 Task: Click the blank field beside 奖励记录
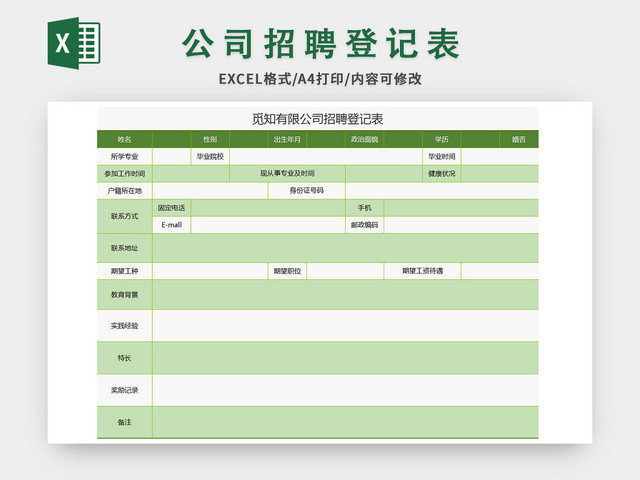click(345, 390)
